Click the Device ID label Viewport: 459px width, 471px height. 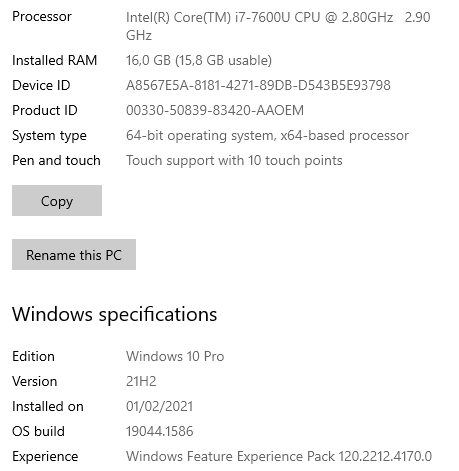(x=41, y=85)
